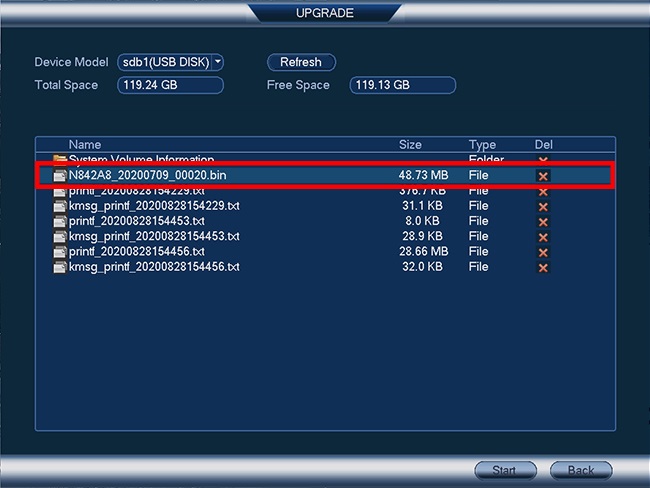Screen dimensions: 650x488
Task: Click the Type column header
Action: click(x=482, y=145)
